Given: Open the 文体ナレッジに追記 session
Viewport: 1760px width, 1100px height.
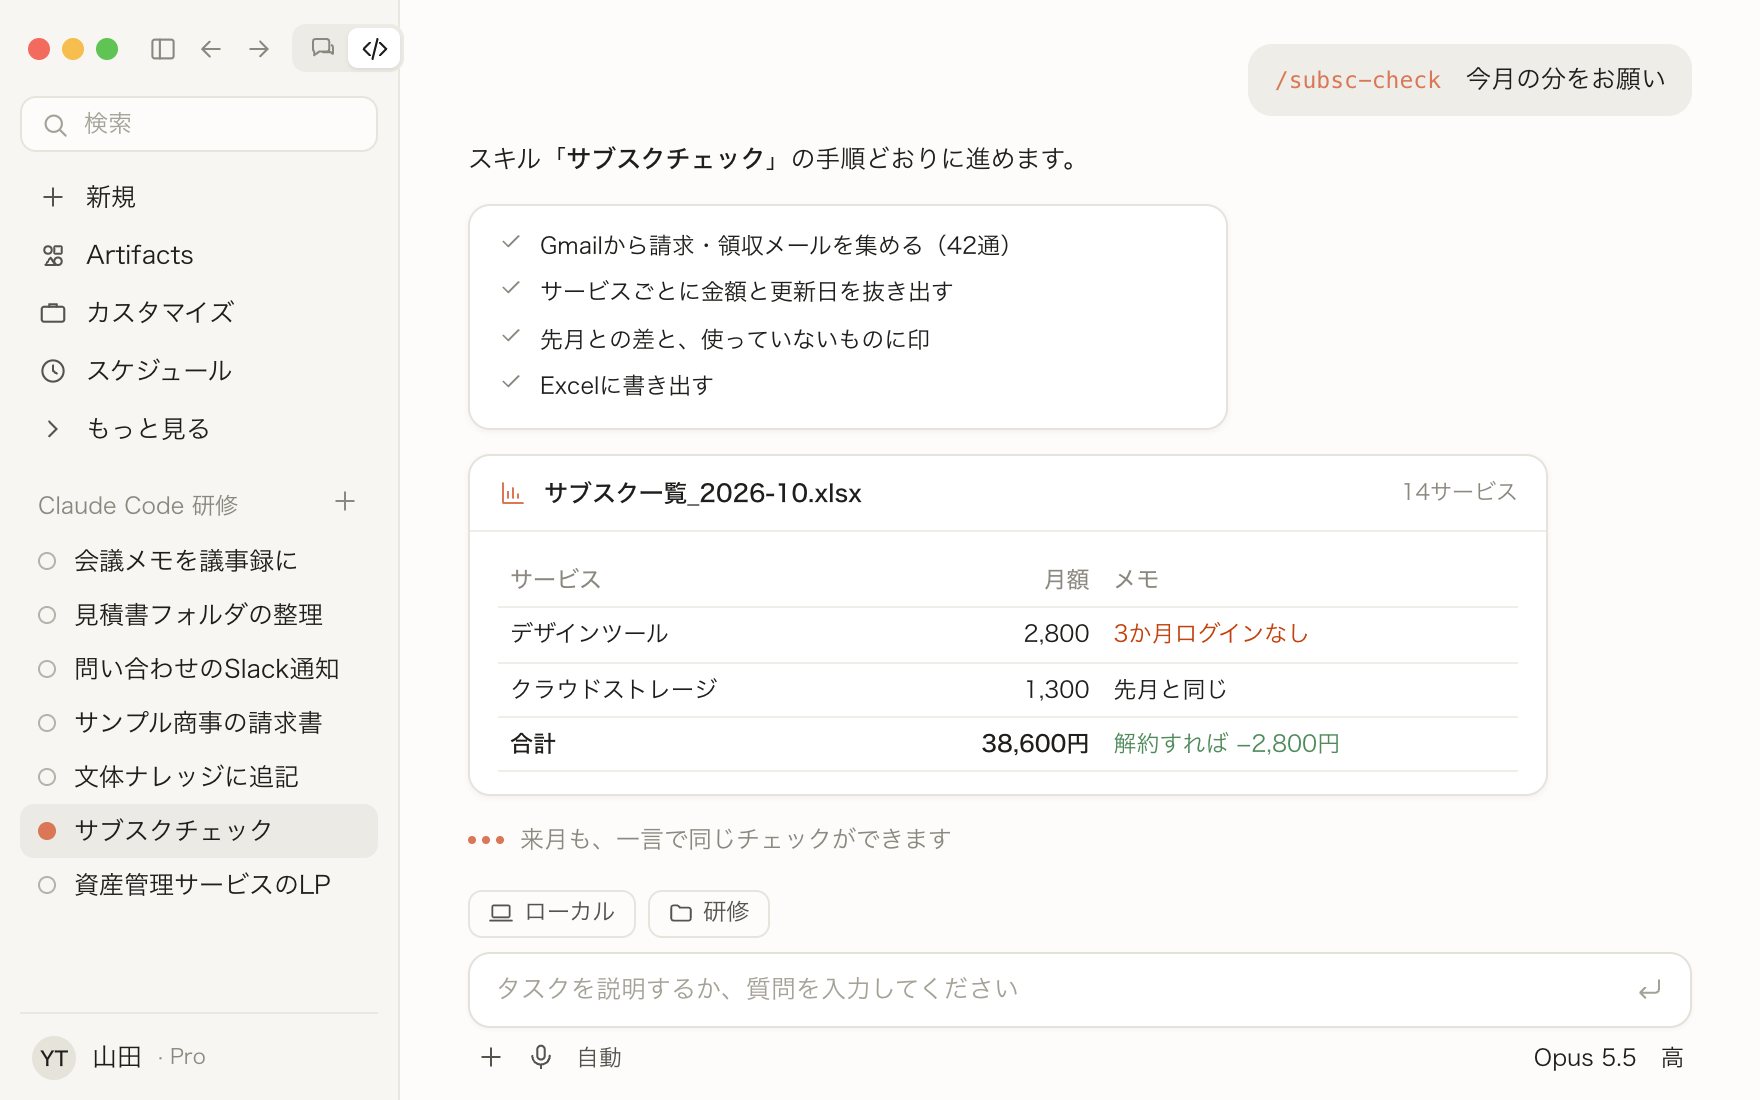Looking at the screenshot, I should tap(199, 777).
